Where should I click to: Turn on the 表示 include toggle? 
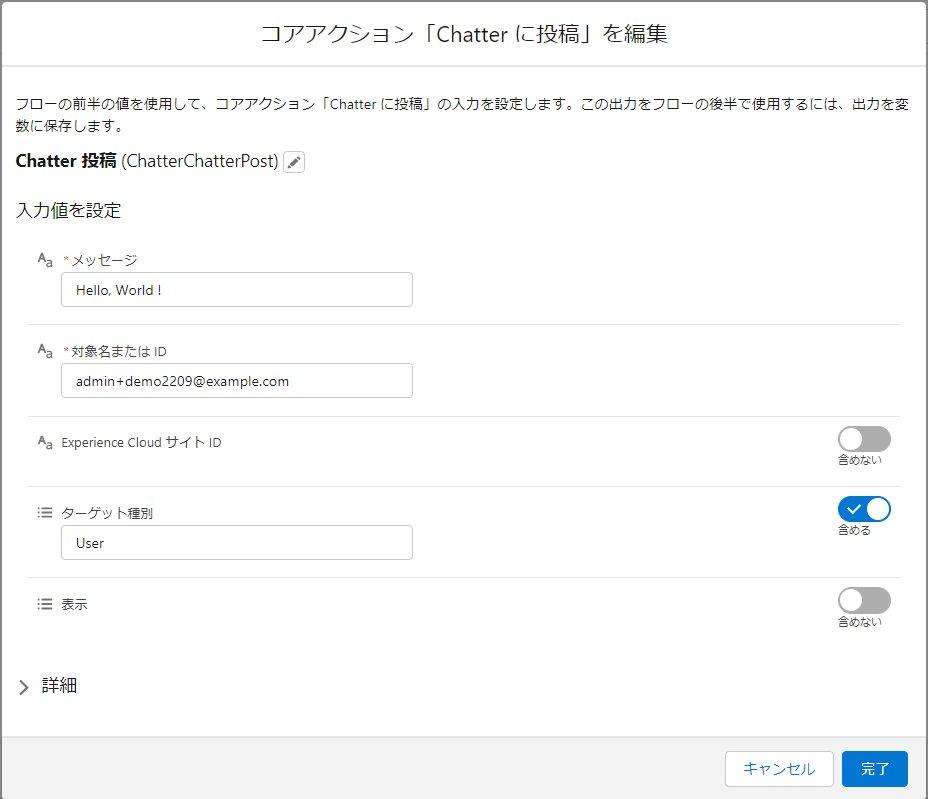click(864, 601)
